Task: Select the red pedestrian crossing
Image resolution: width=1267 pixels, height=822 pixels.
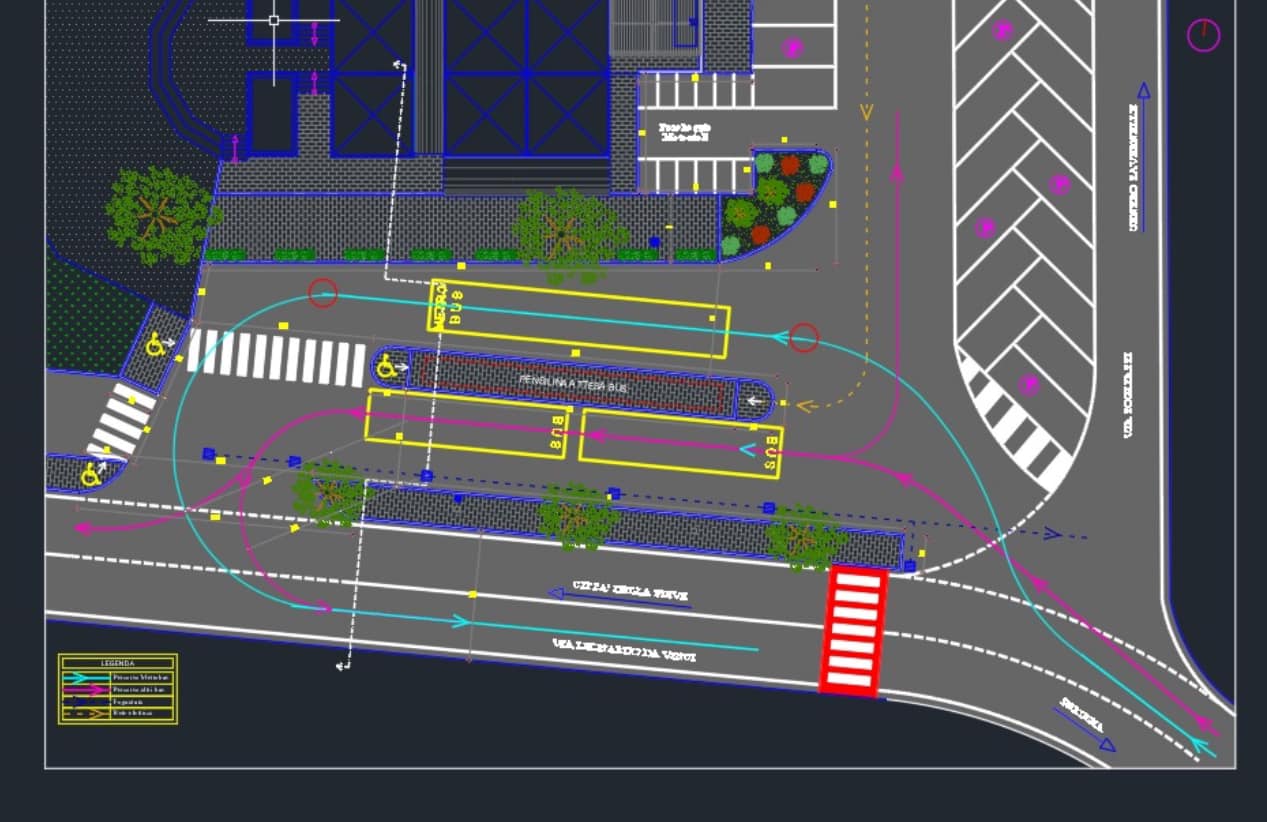Action: (853, 630)
